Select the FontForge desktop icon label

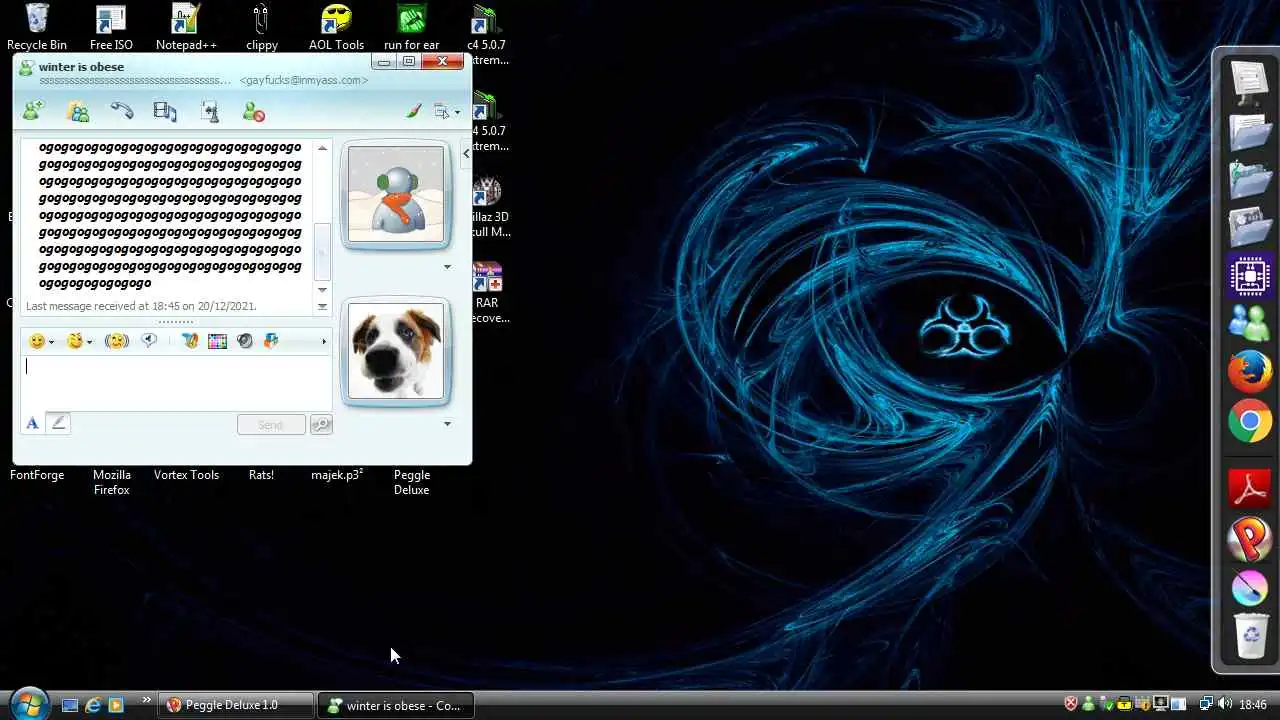point(37,475)
